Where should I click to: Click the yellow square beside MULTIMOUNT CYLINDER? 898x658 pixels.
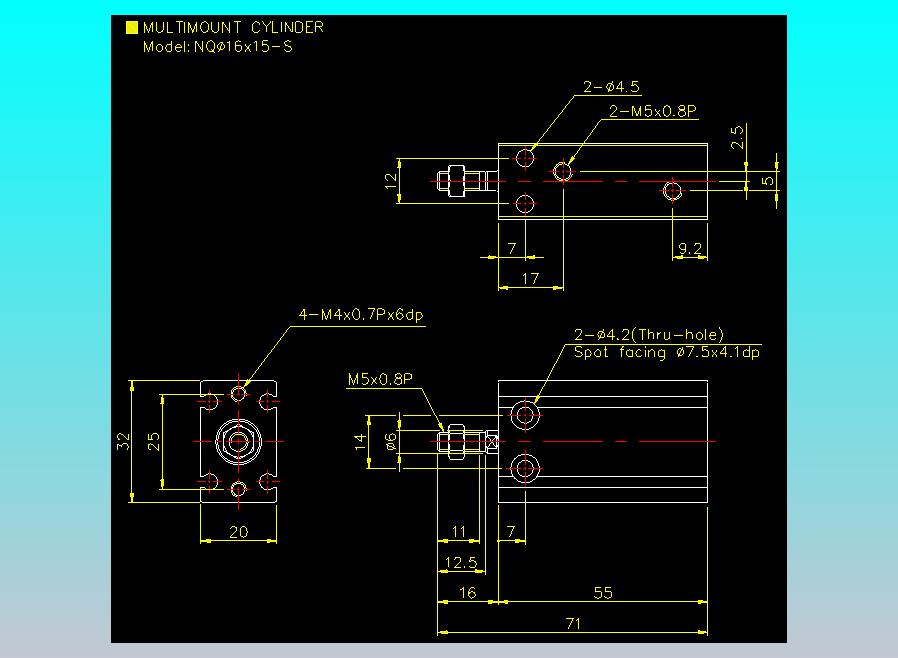pyautogui.click(x=132, y=27)
